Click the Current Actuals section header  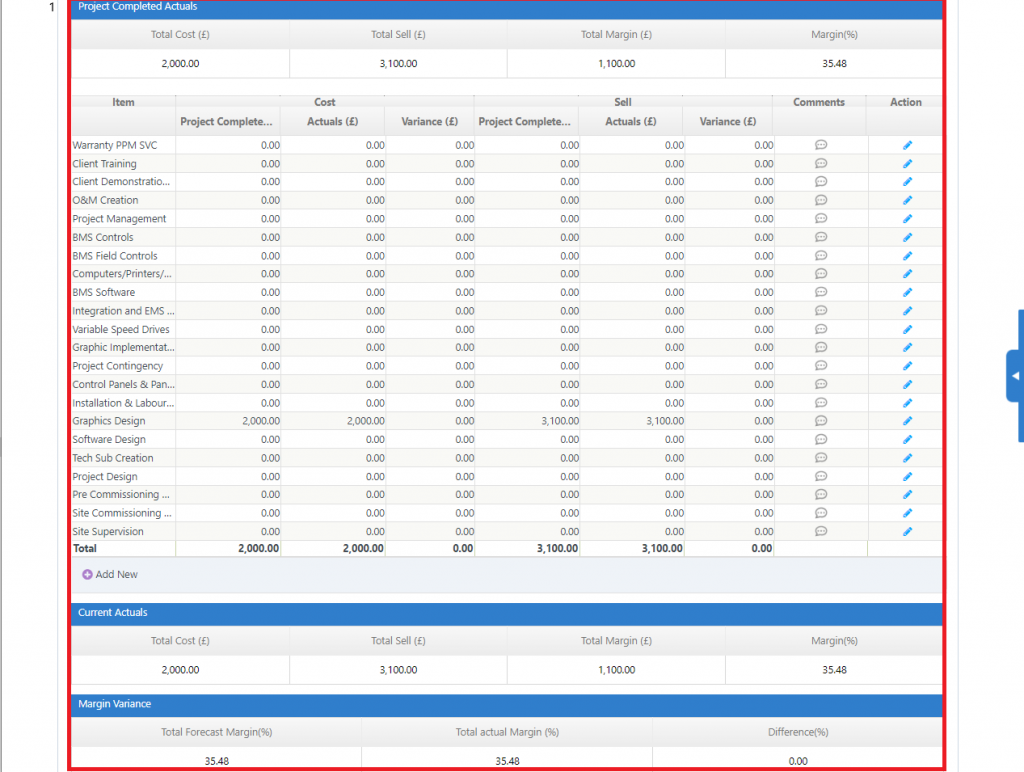tap(507, 613)
